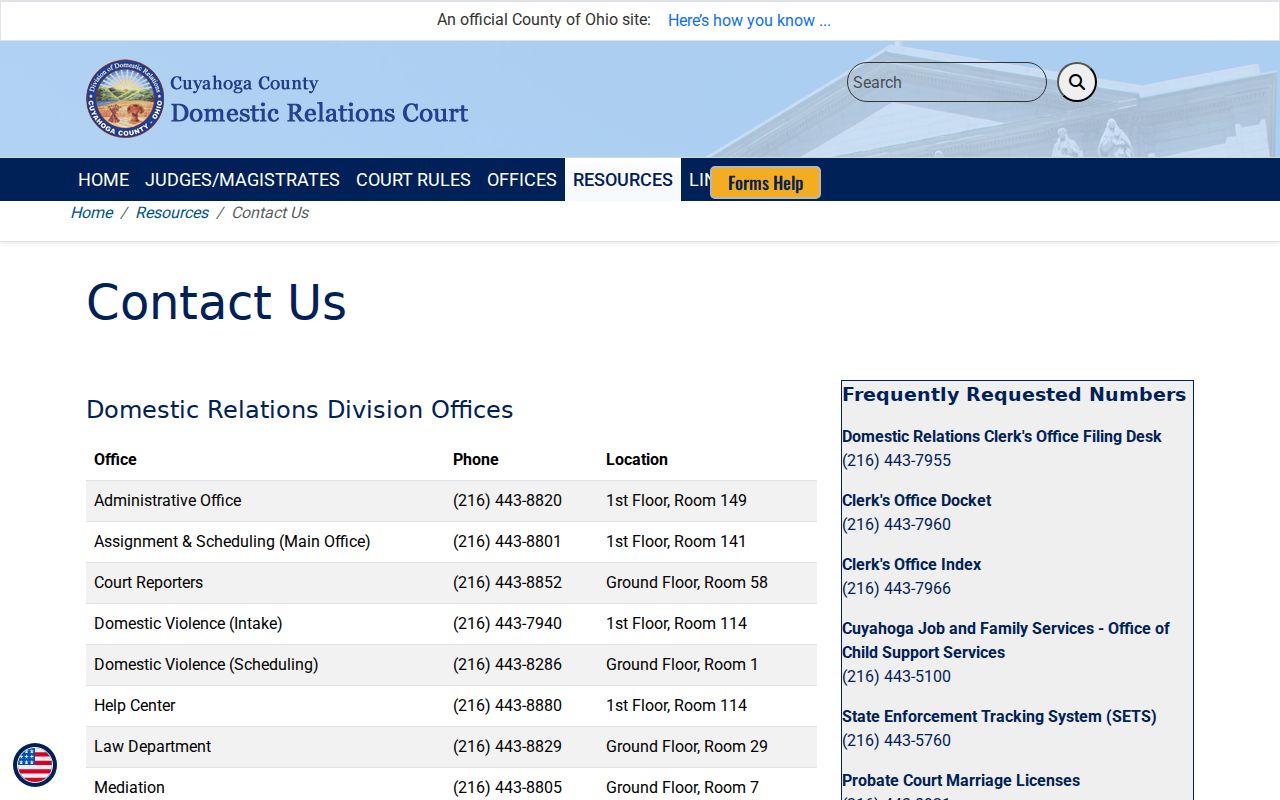Open Cuyahoga Job and Family Services link
This screenshot has width=1280, height=800.
click(x=1006, y=640)
